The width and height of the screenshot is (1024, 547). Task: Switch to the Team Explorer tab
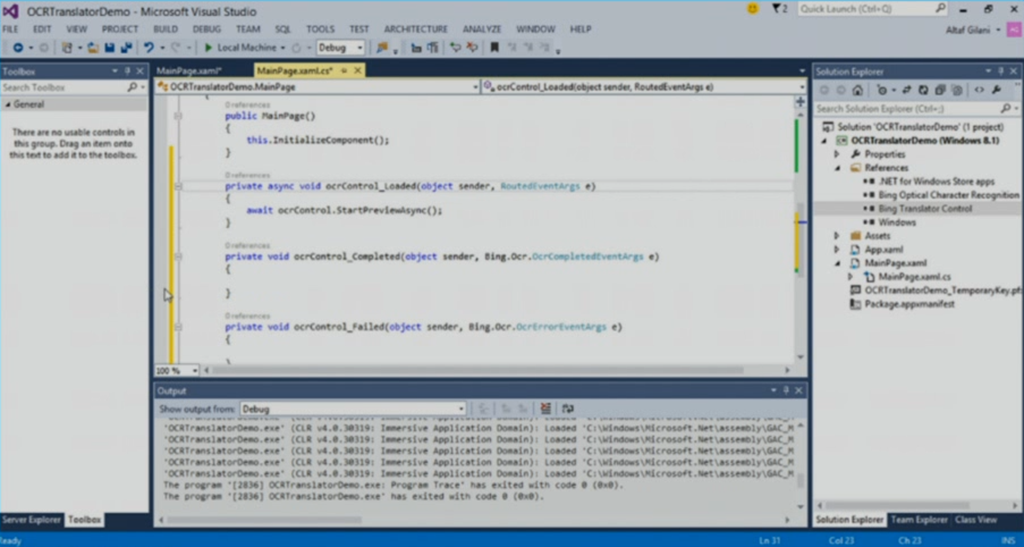point(919,520)
